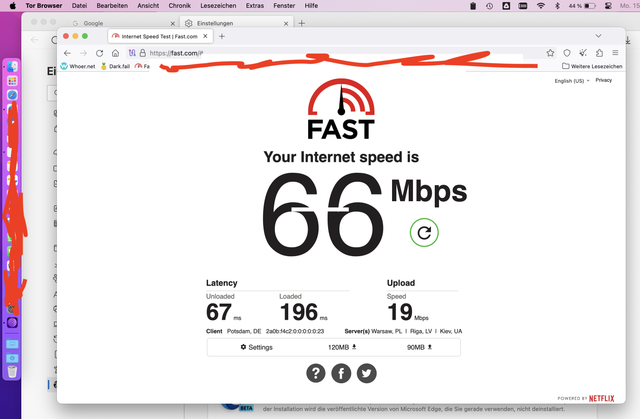Viewport: 640px width, 419px height.
Task: Click the New Identity broom icon
Action: [x=583, y=53]
